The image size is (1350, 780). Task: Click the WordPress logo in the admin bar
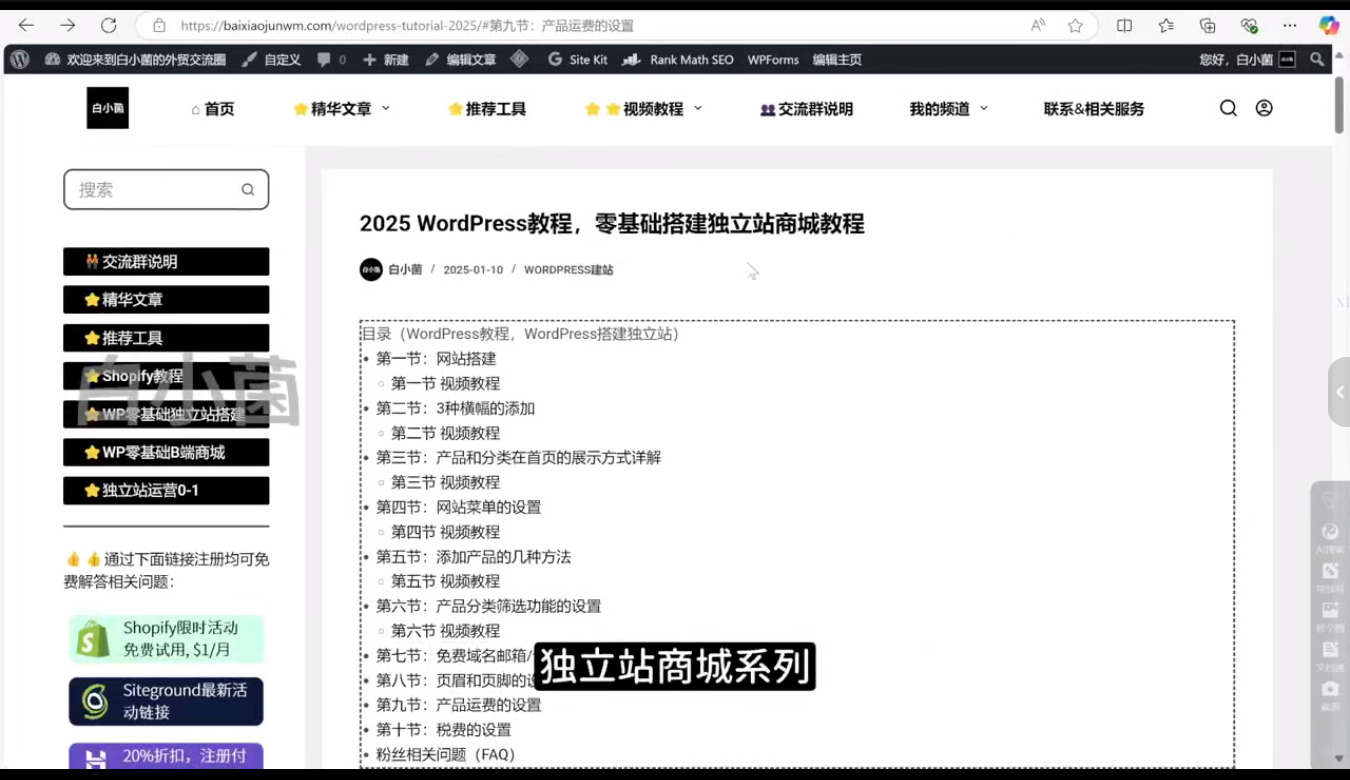(19, 60)
